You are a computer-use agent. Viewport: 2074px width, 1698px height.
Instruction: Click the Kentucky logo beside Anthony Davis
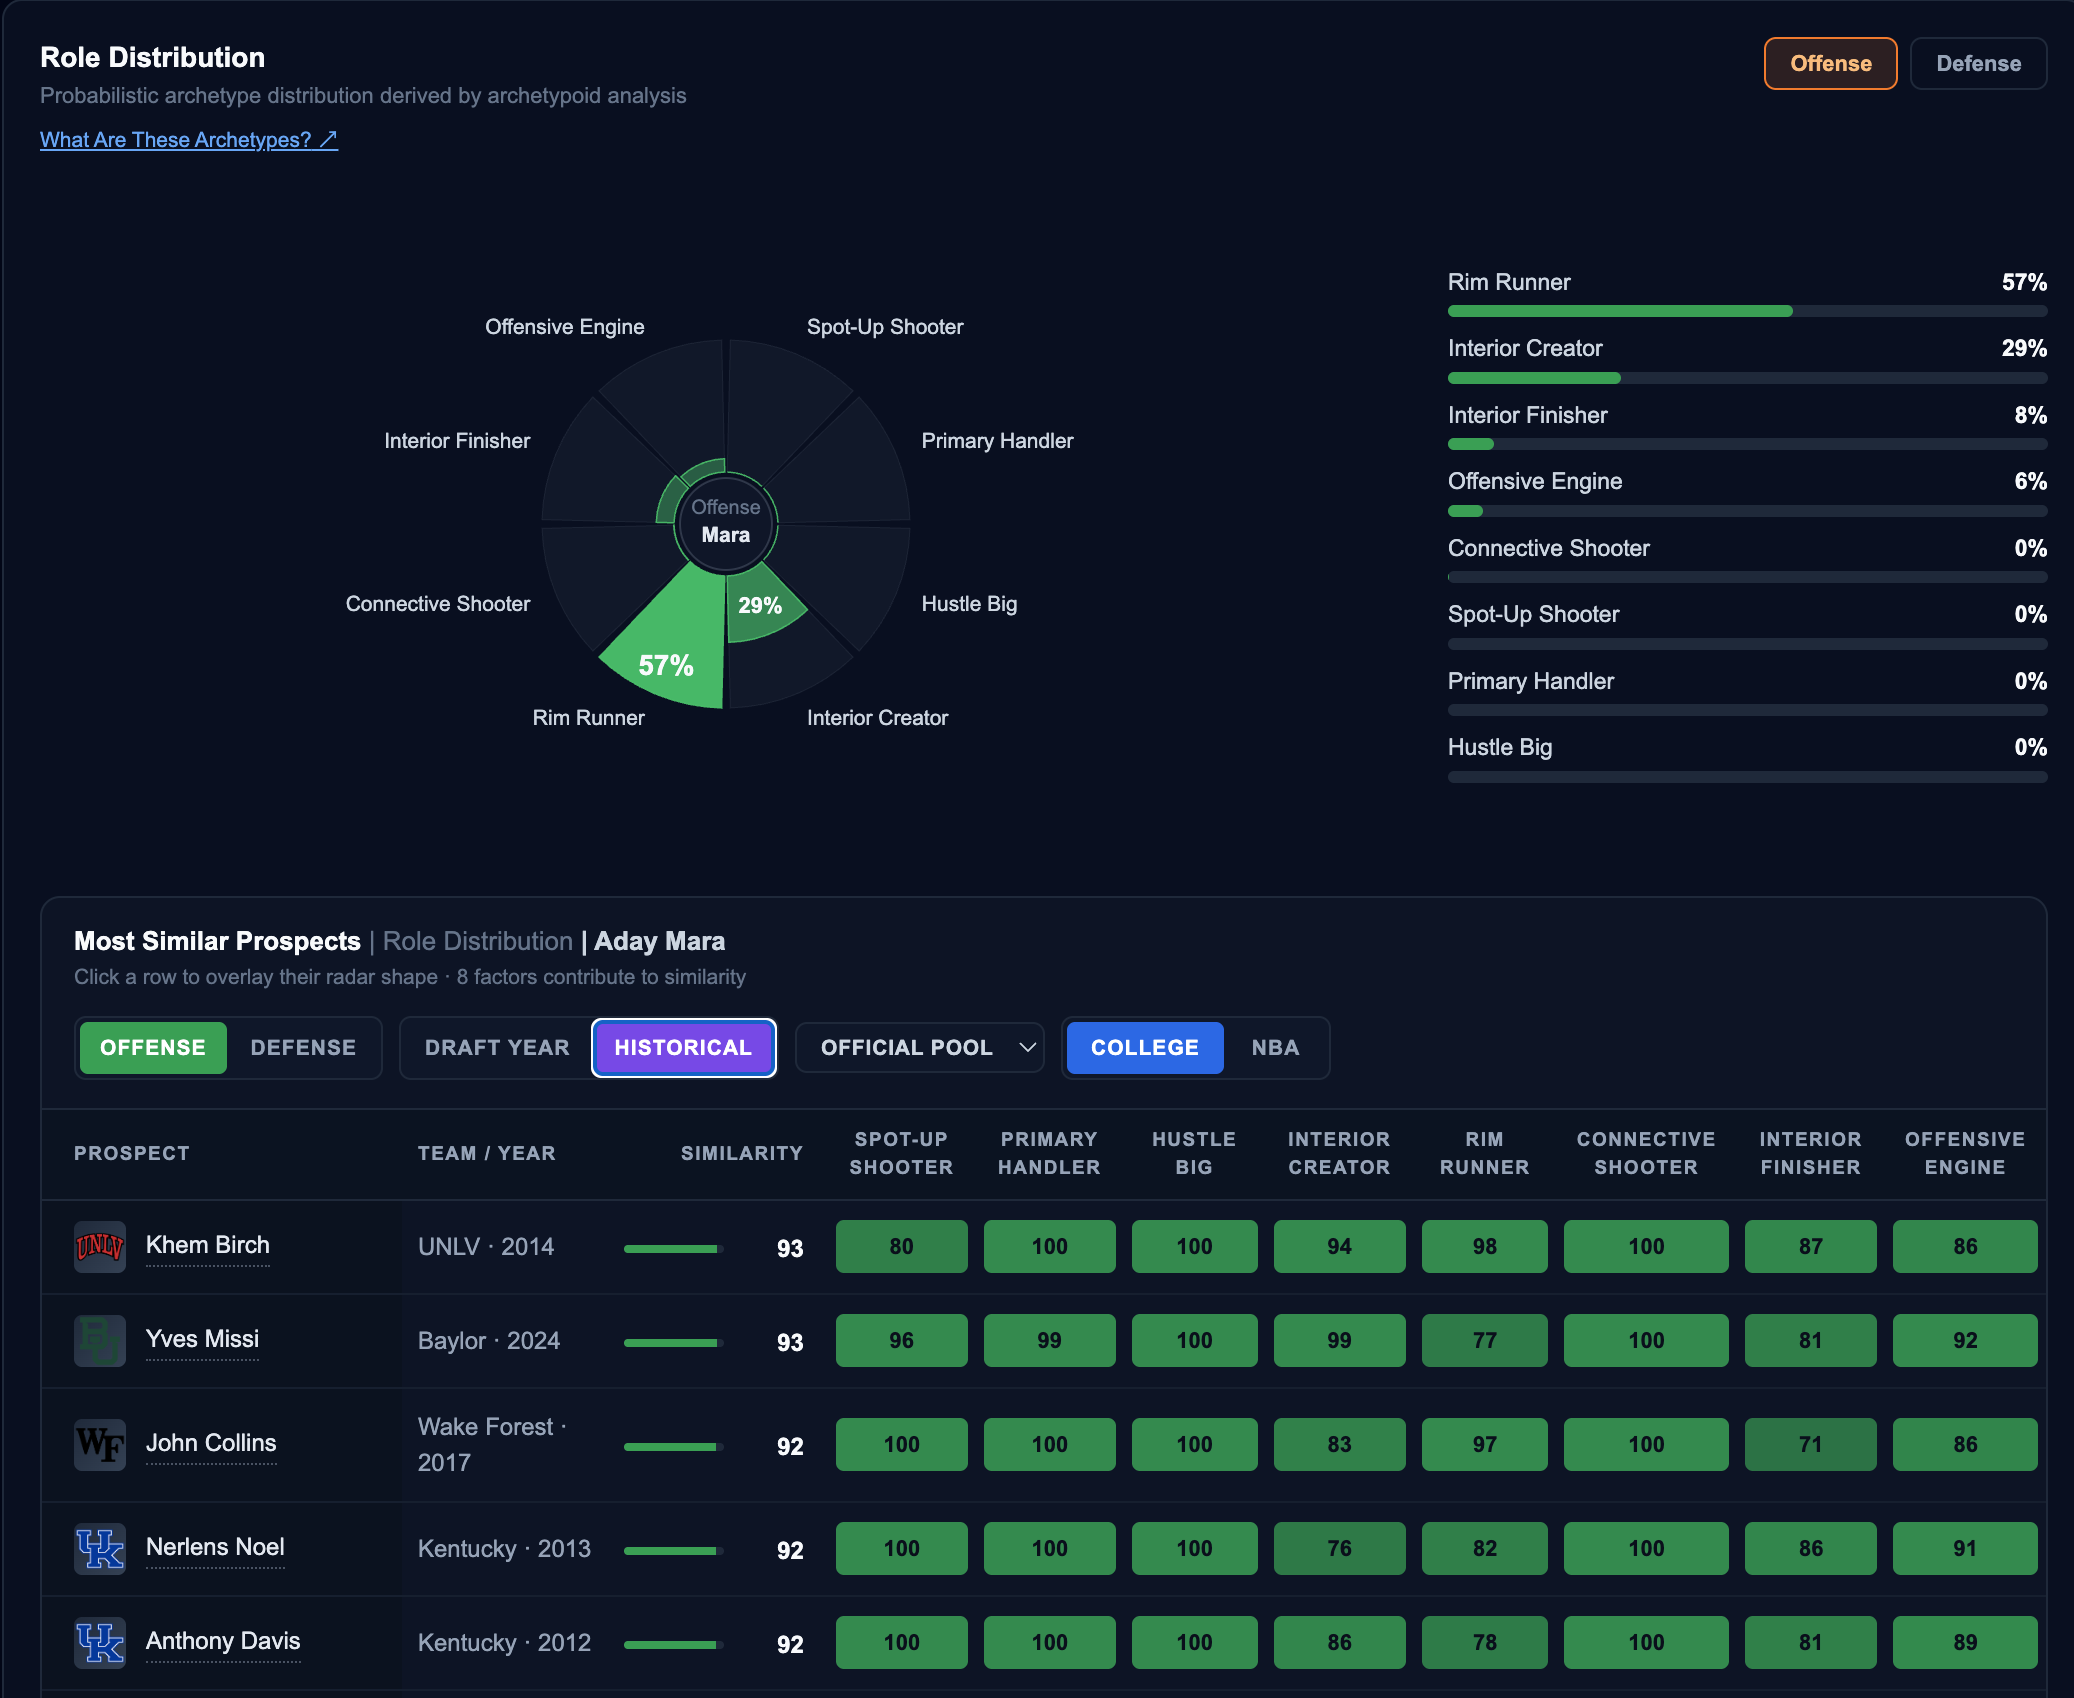coord(100,1642)
